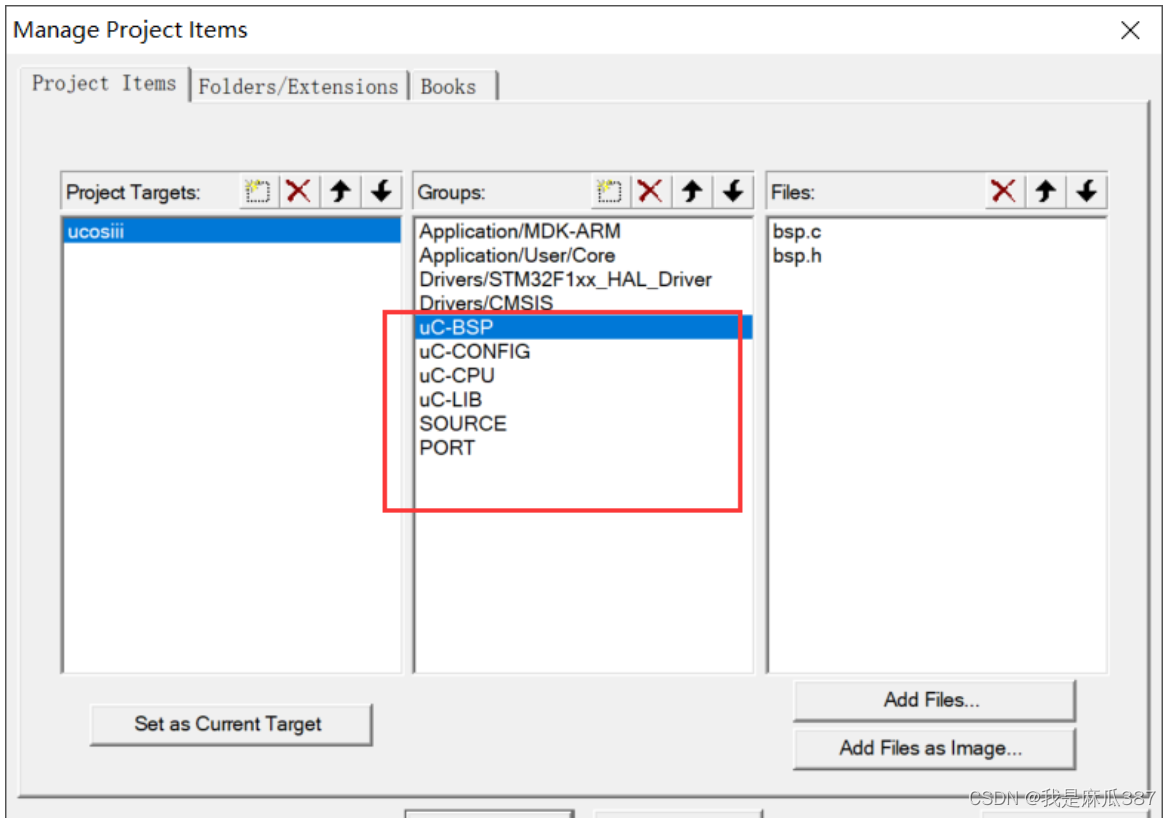The image size is (1171, 818).
Task: Open the Books tab
Action: [447, 86]
